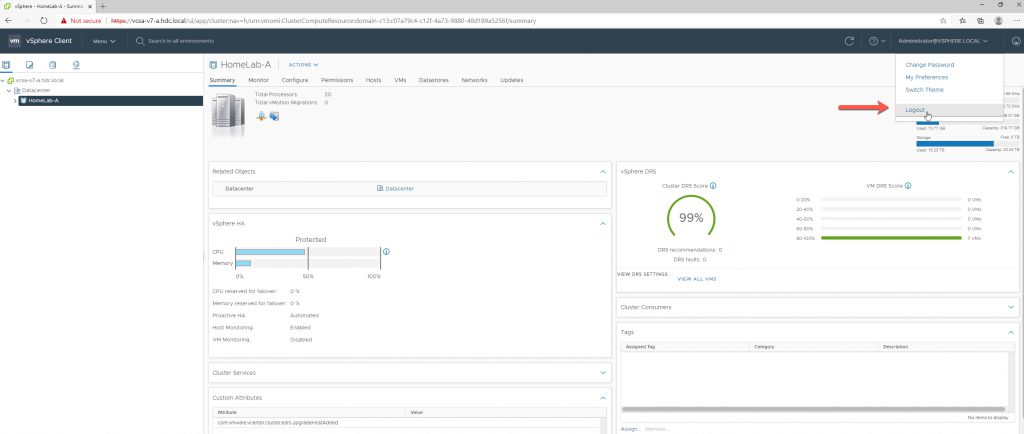
Task: Open the Hosts and Clusters inventory view icon
Action: click(7, 65)
